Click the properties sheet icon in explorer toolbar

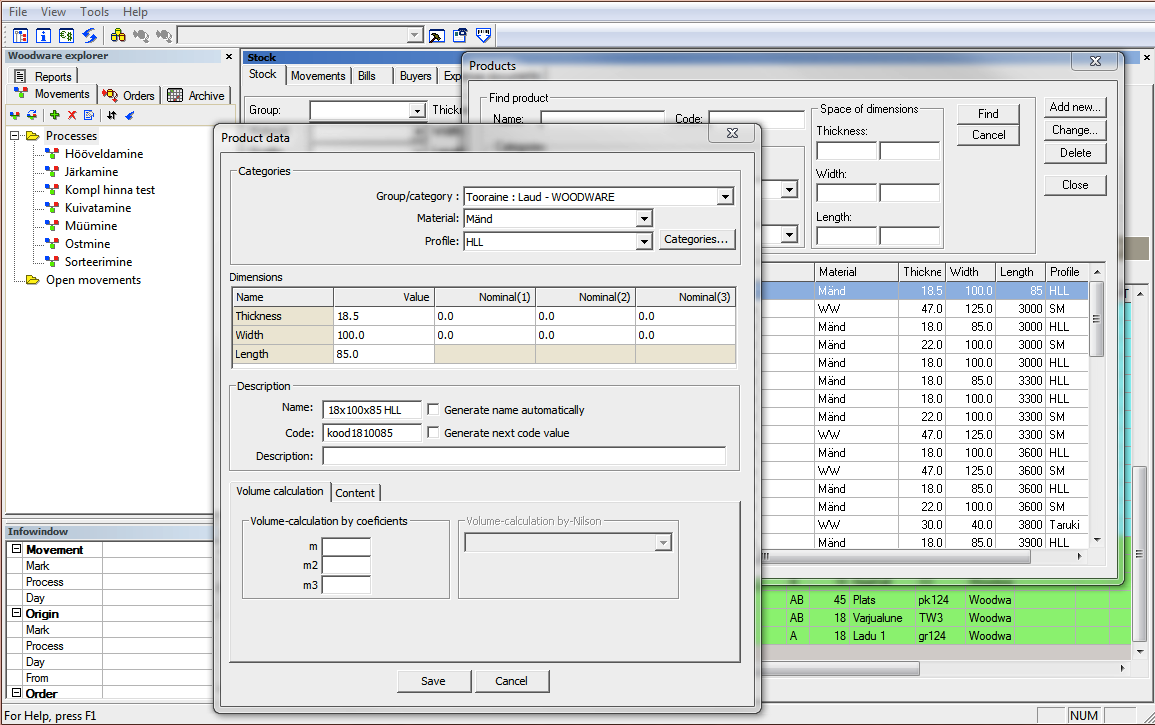point(89,115)
